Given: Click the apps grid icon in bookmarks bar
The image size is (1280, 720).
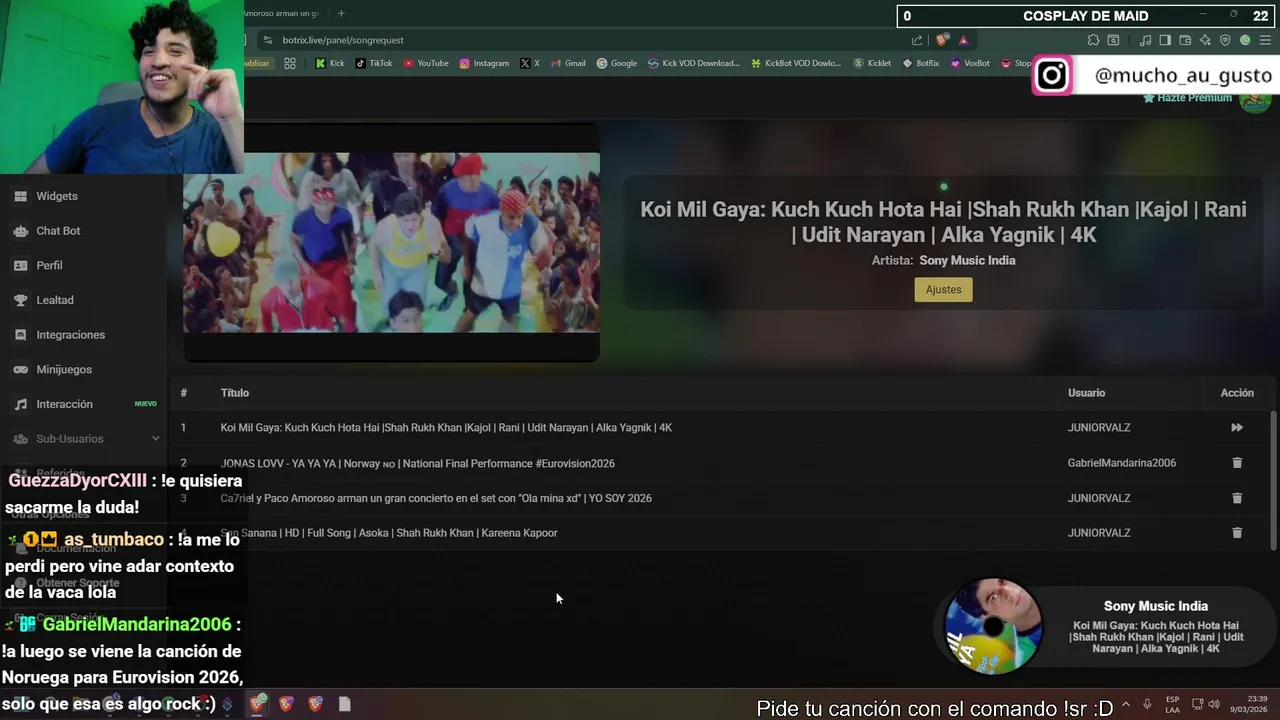Looking at the screenshot, I should [x=290, y=63].
